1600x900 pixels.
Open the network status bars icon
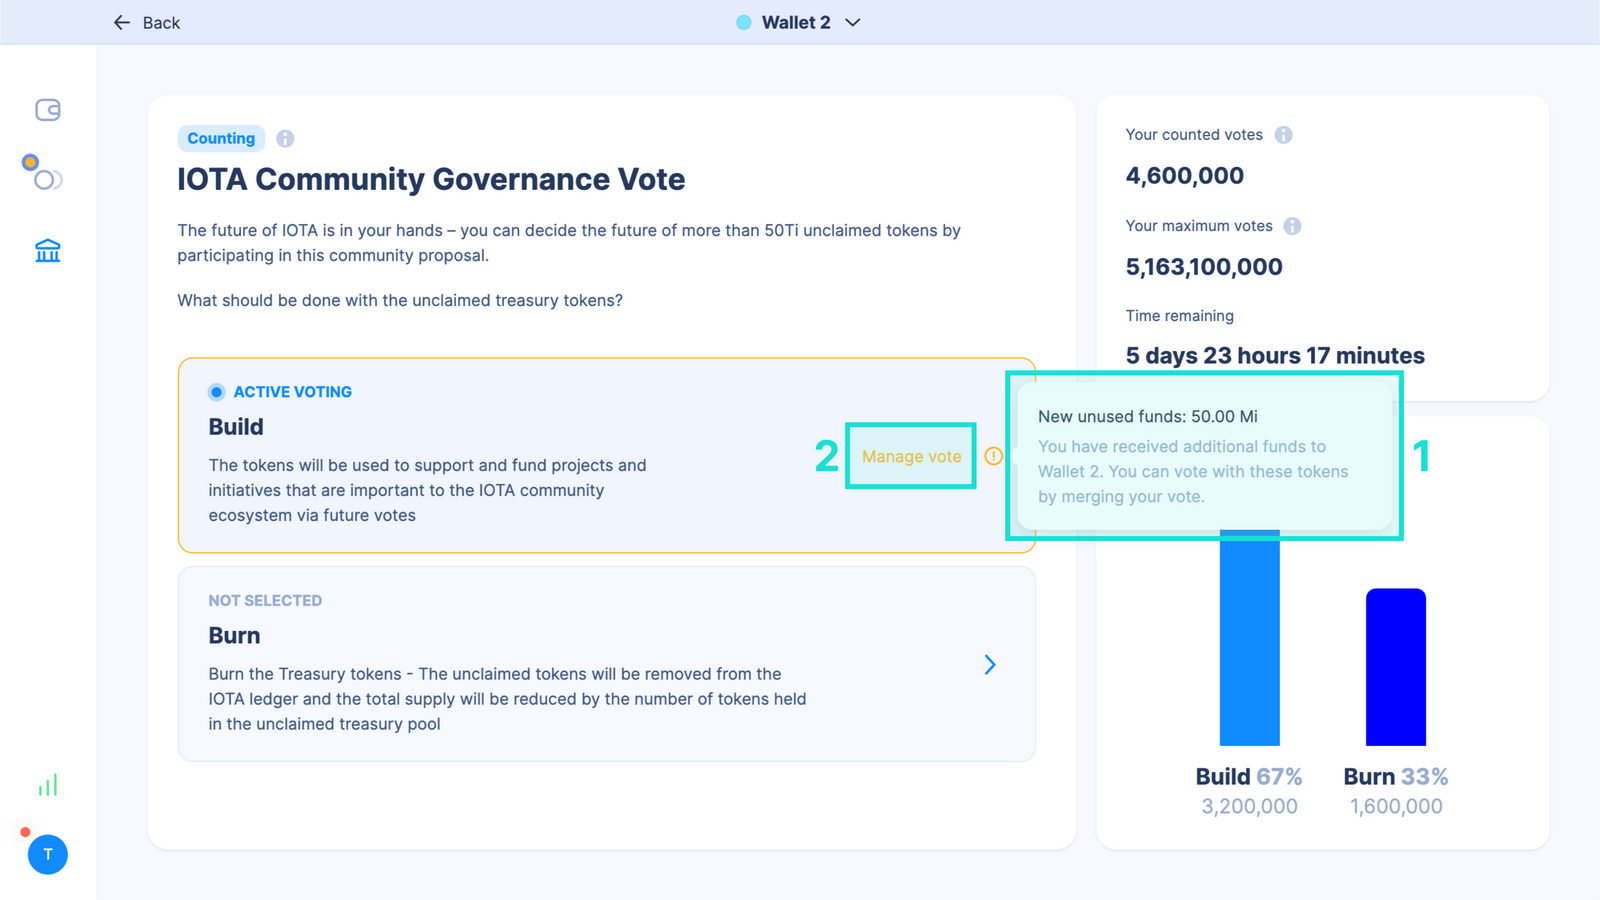click(x=48, y=785)
